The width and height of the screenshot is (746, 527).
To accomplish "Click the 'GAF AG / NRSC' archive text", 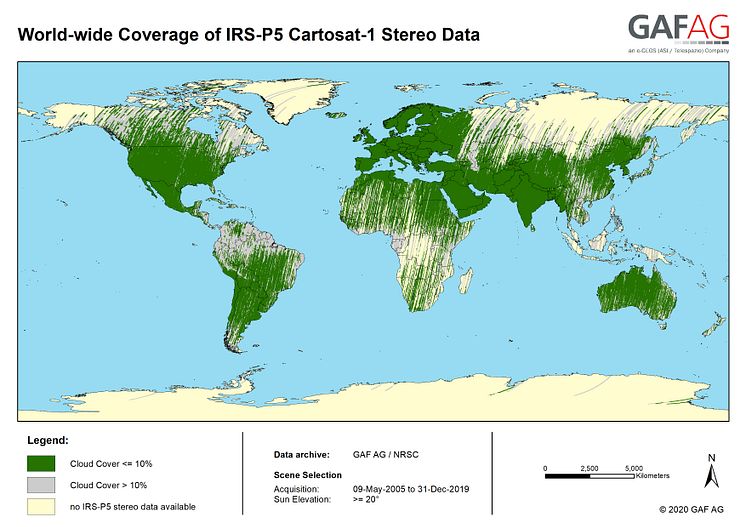I will tap(386, 454).
